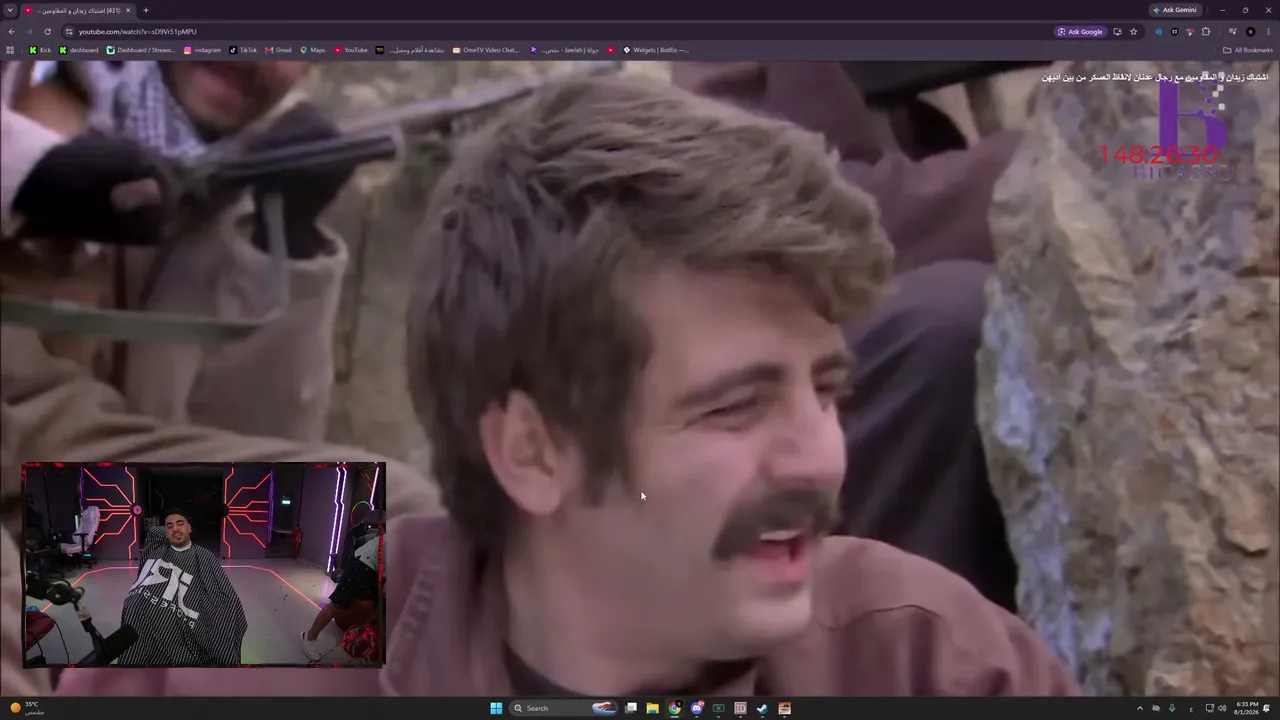Open the All Bookmarks folder
This screenshot has width=1280, height=720.
pyautogui.click(x=1247, y=50)
